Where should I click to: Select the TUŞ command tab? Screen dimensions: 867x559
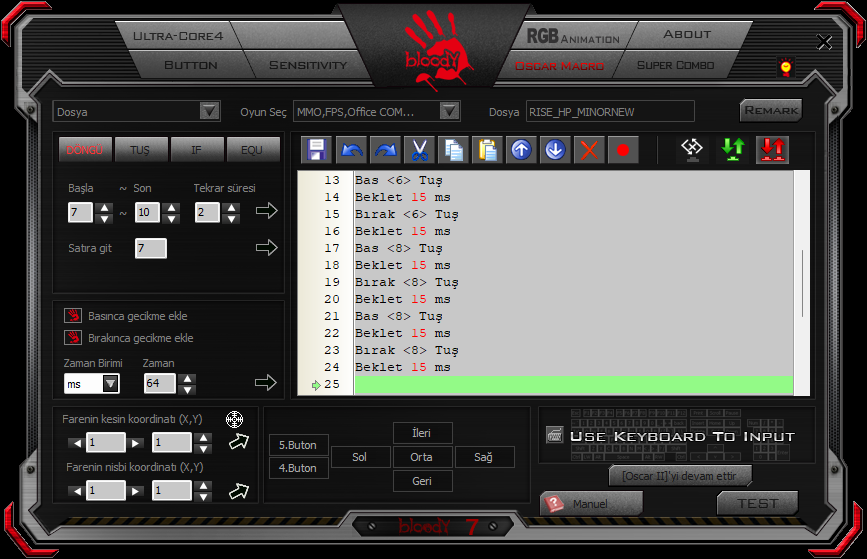pos(140,150)
